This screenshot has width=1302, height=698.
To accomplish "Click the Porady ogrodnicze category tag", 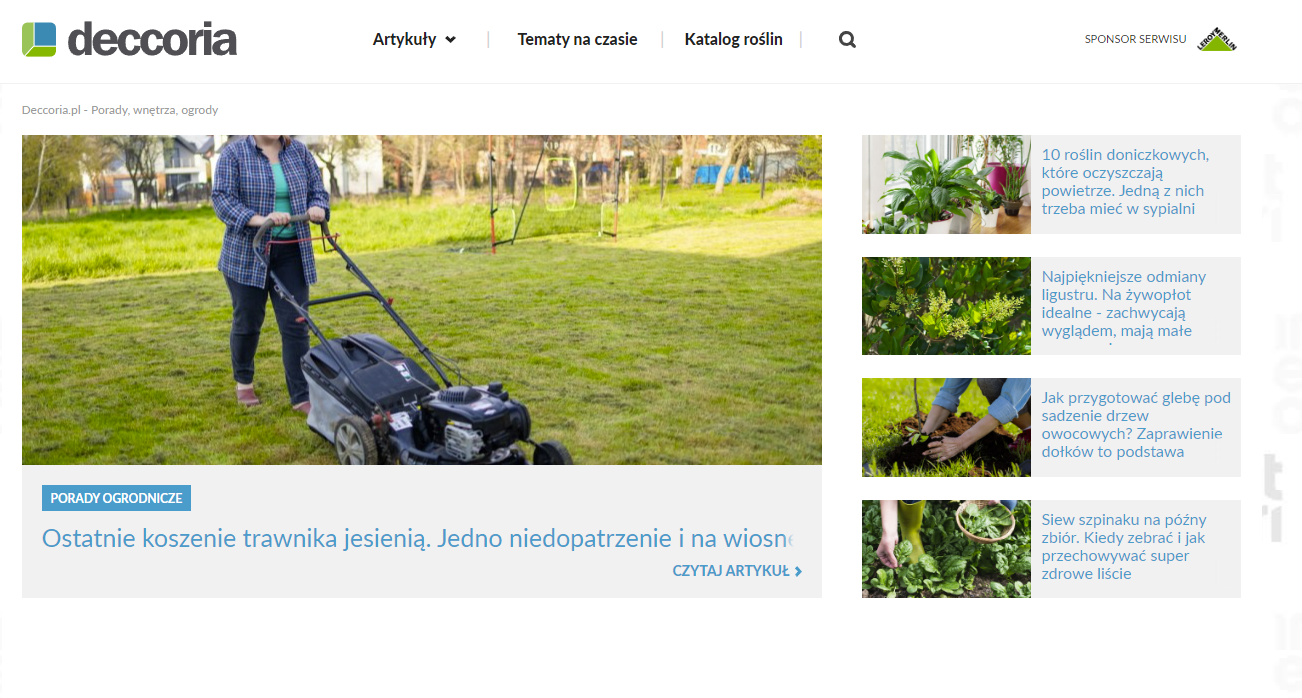I will click(x=116, y=498).
